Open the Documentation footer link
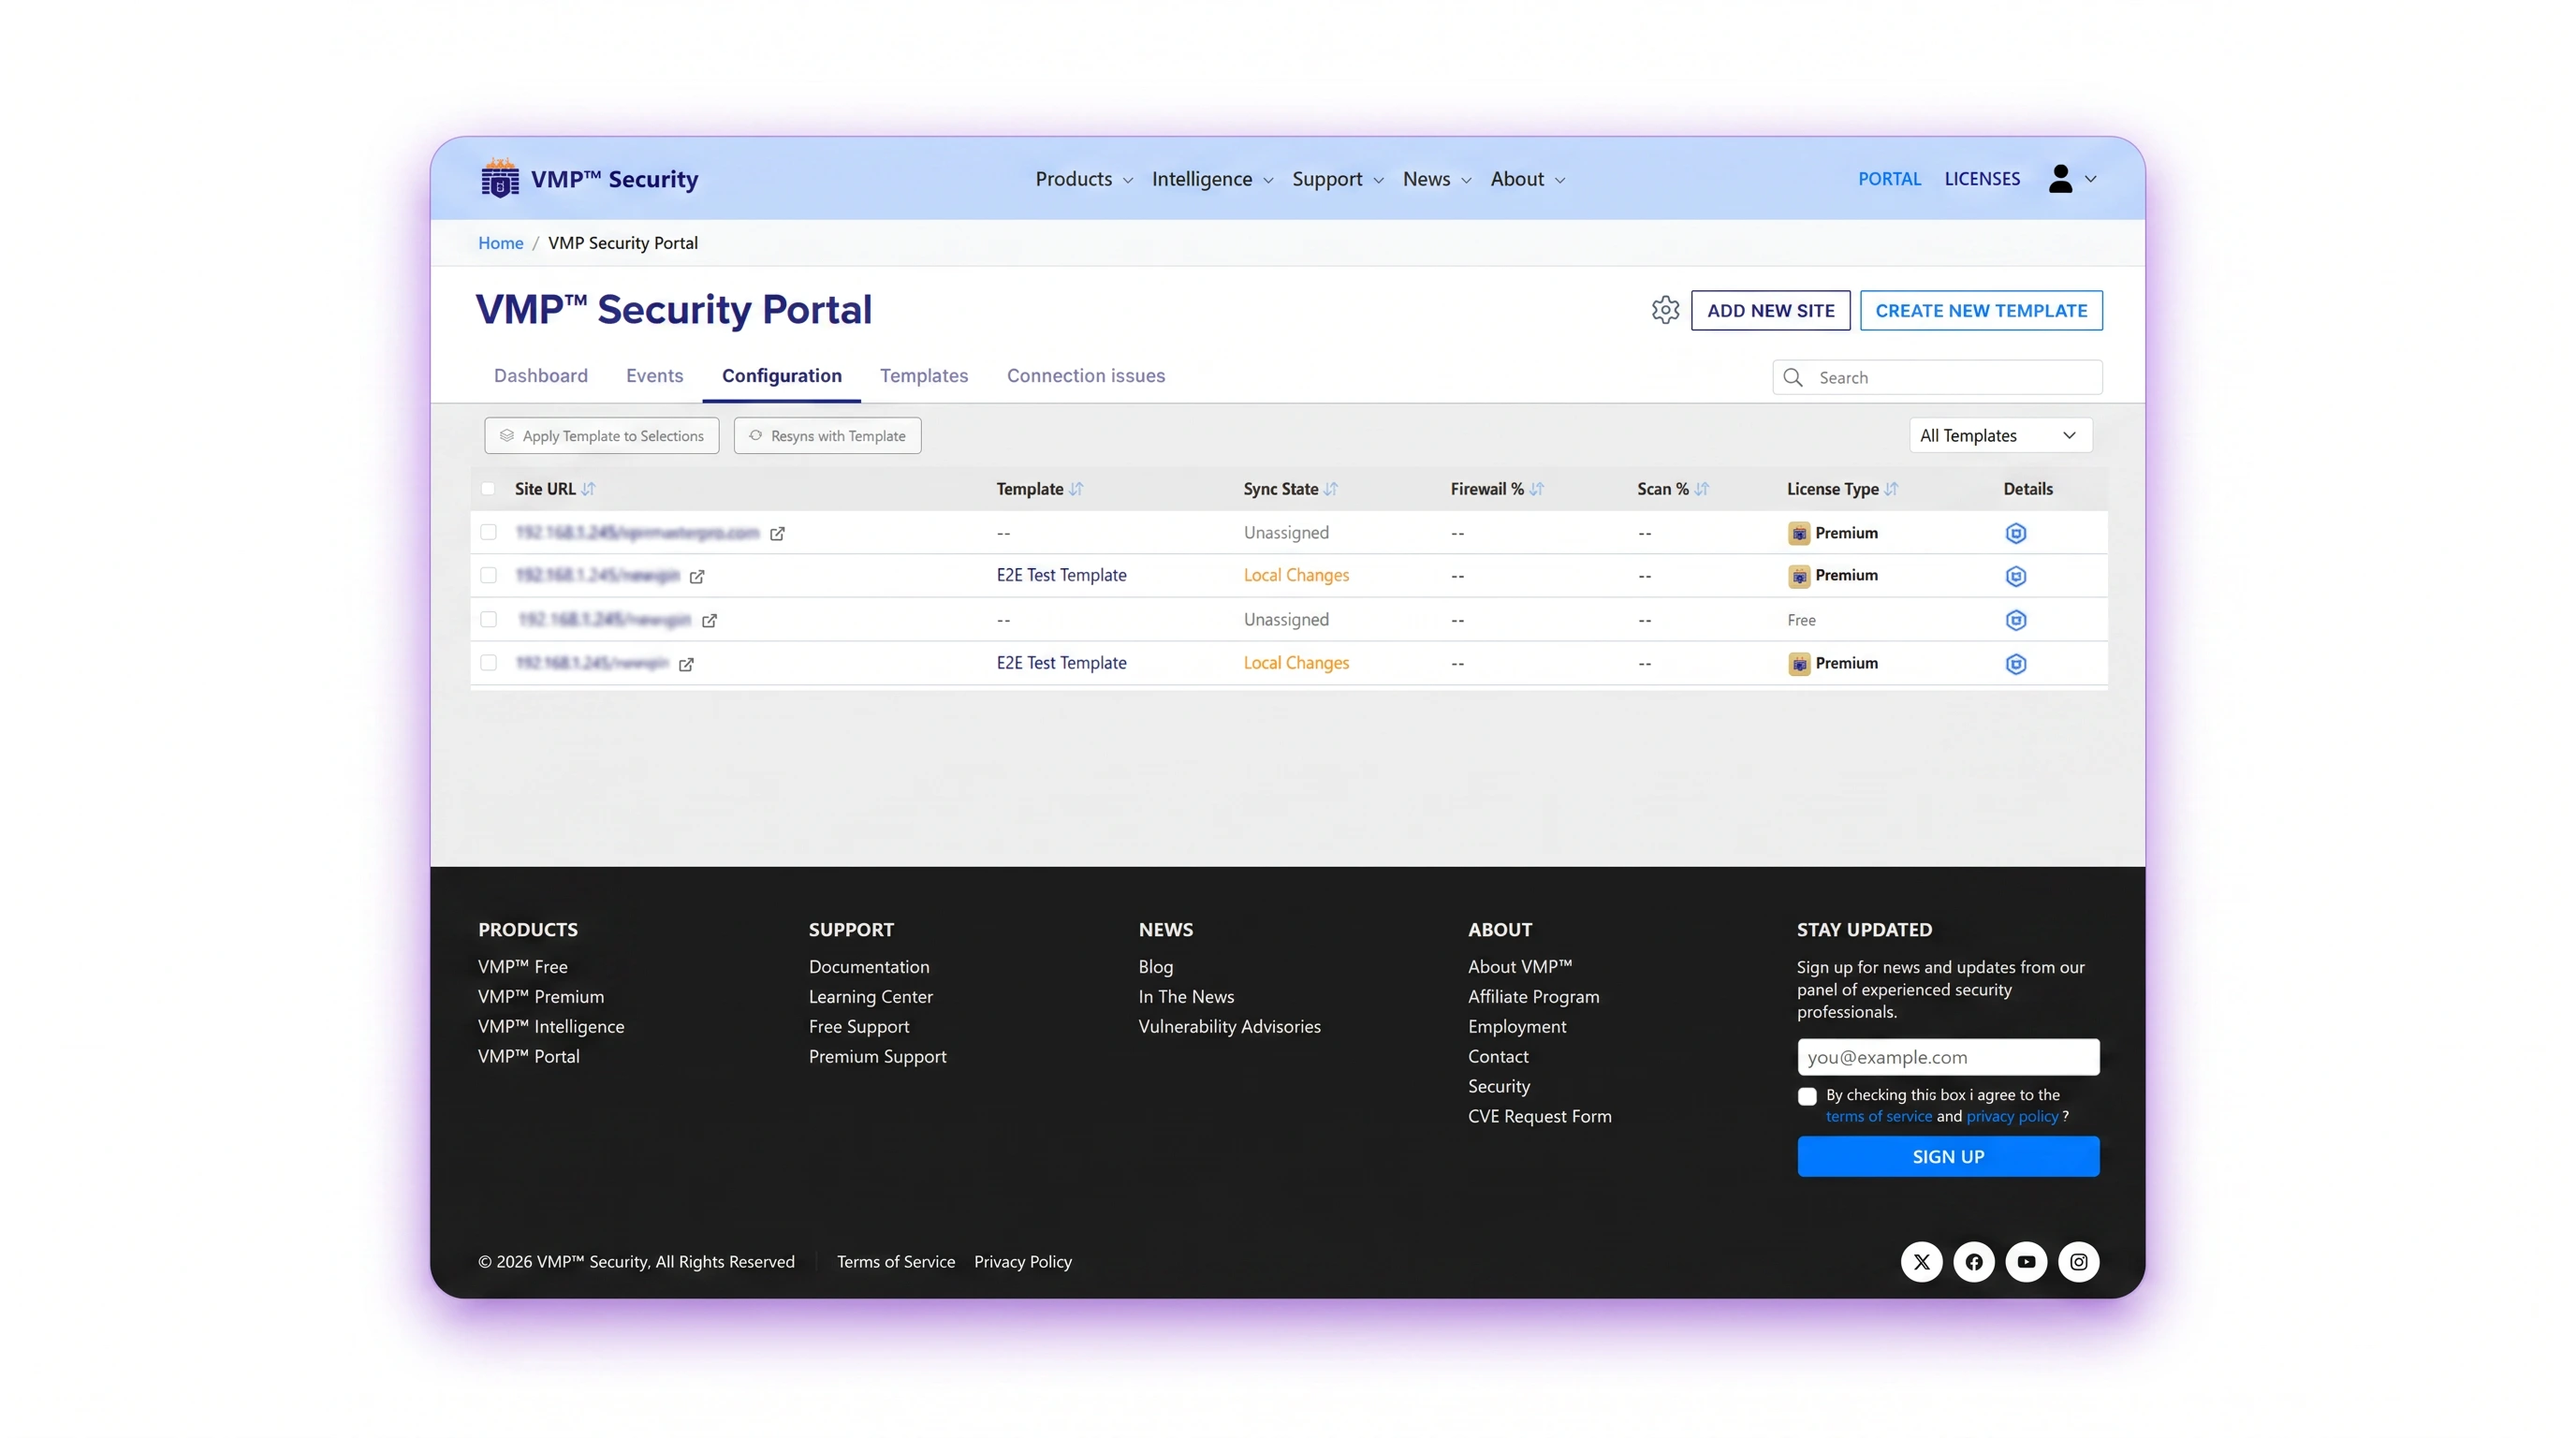This screenshot has height=1438, width=2576. [x=868, y=967]
